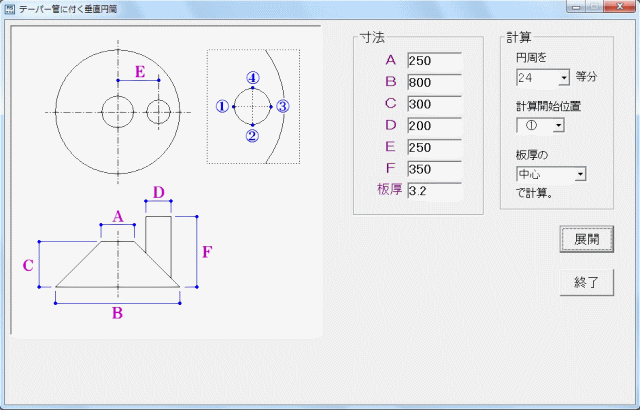Close the window with the X button
Screen dimensions: 640x410
point(620,7)
